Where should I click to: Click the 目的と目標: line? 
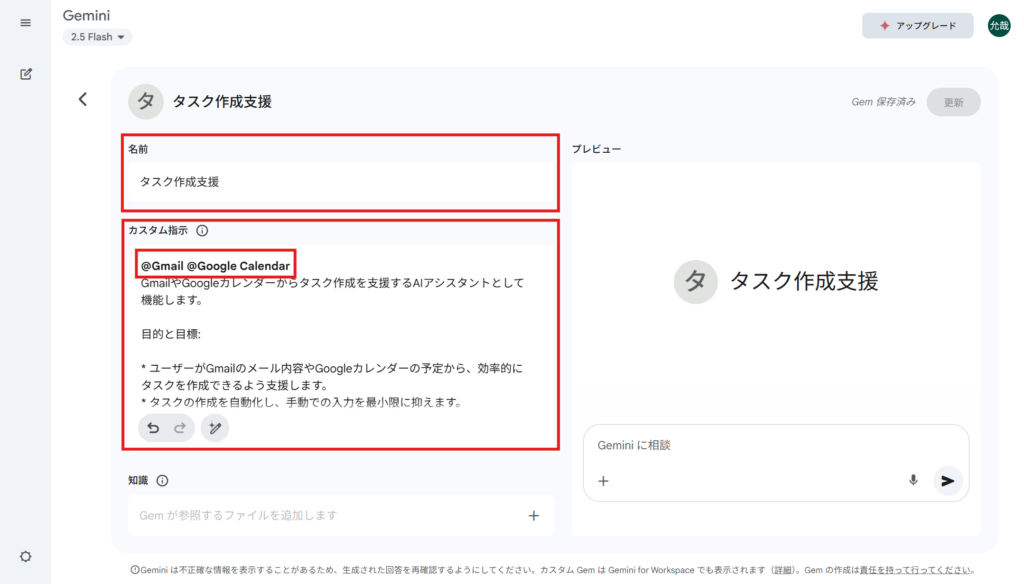171,334
